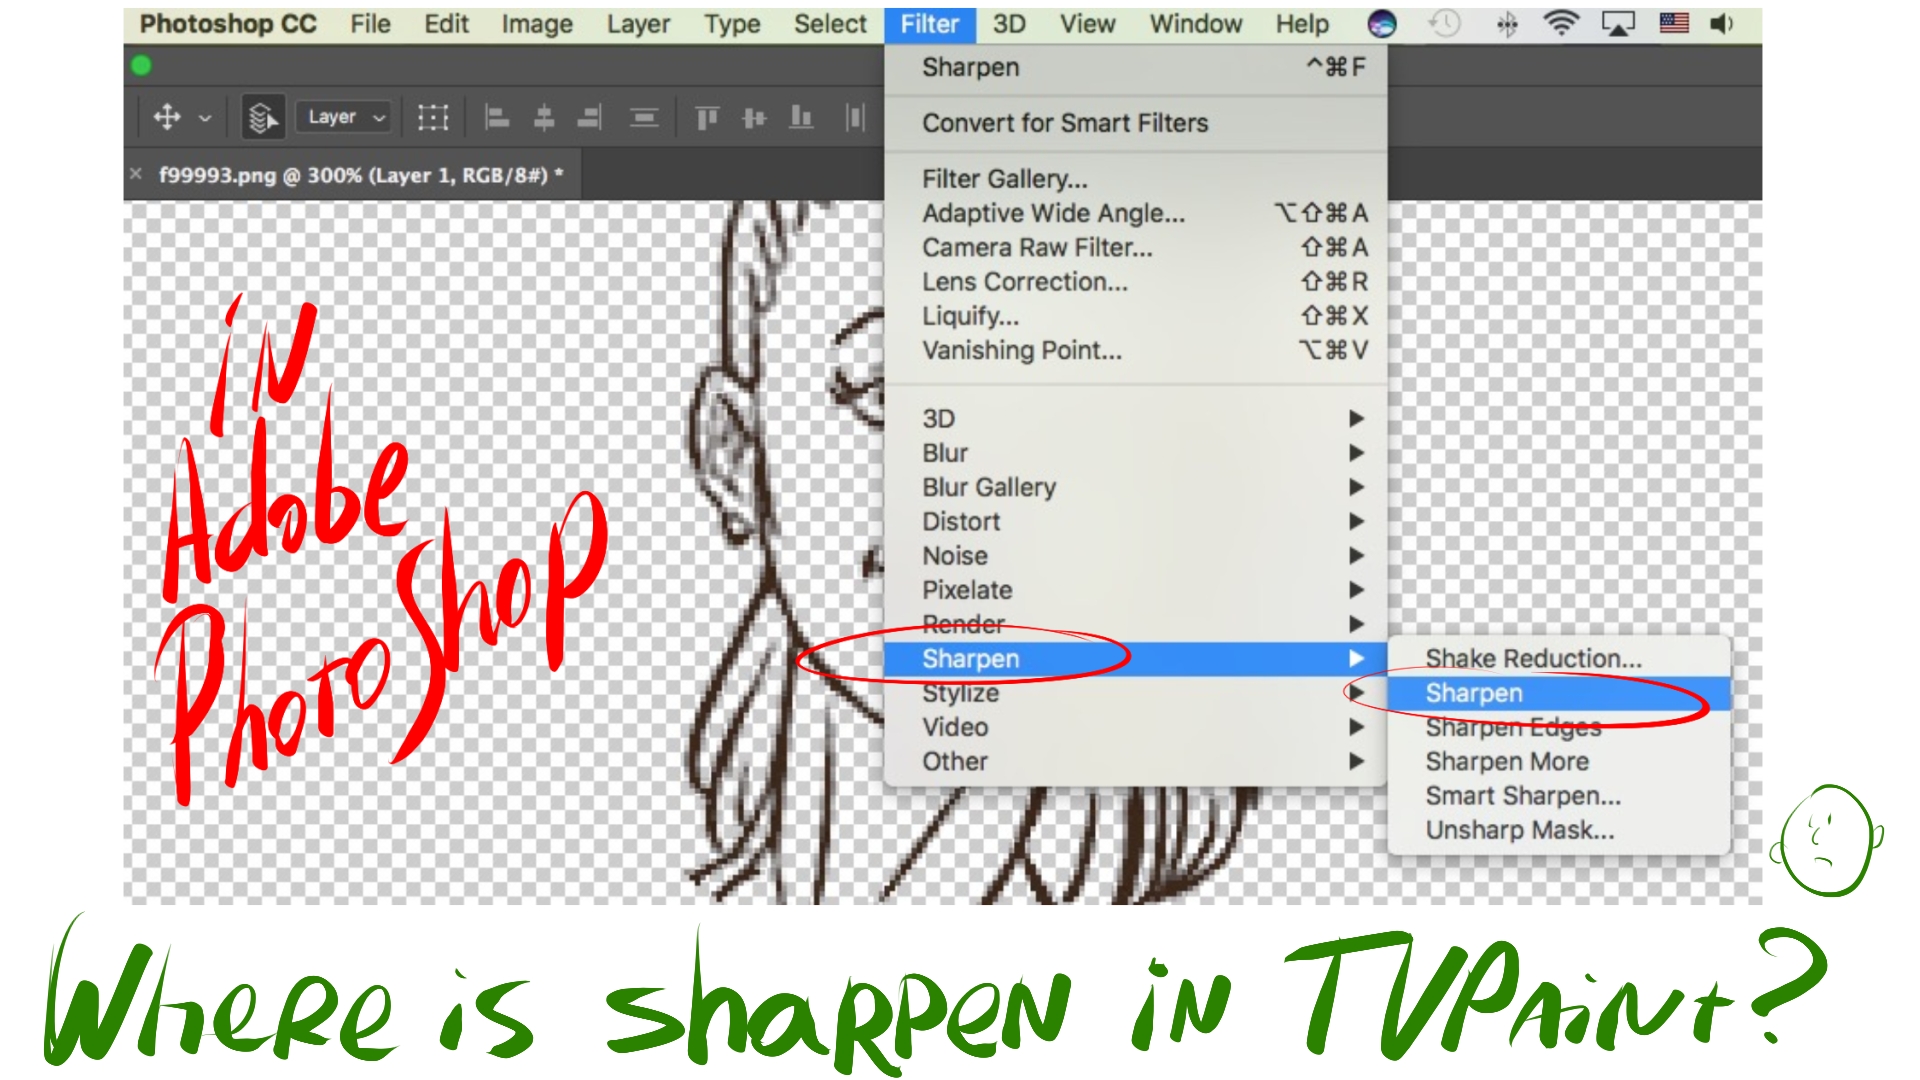
Task: Click the green window zoom button
Action: tap(141, 65)
